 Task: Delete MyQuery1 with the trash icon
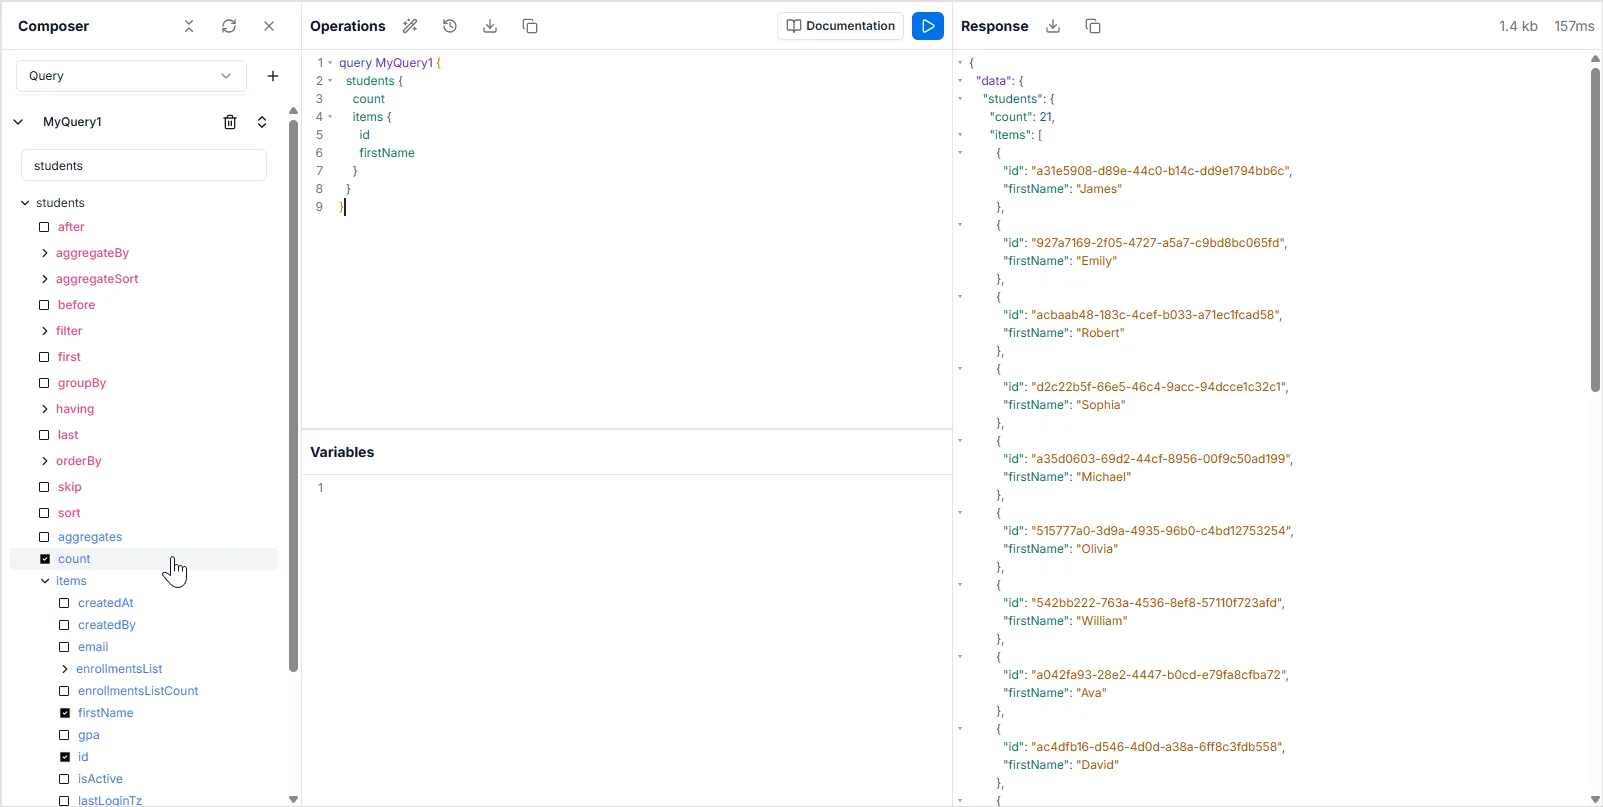tap(230, 122)
